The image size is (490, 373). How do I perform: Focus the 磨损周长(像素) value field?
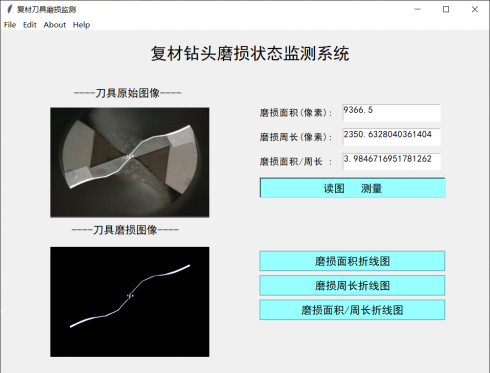(391, 137)
